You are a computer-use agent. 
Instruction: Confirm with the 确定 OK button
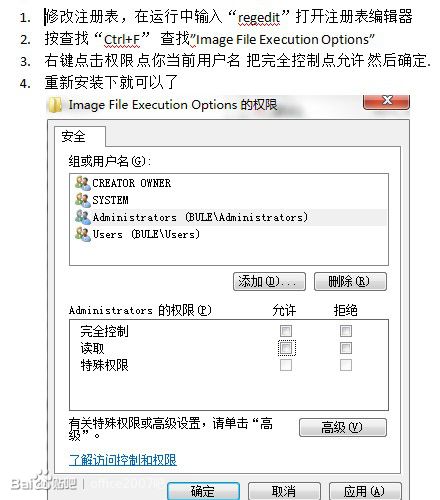[x=203, y=491]
